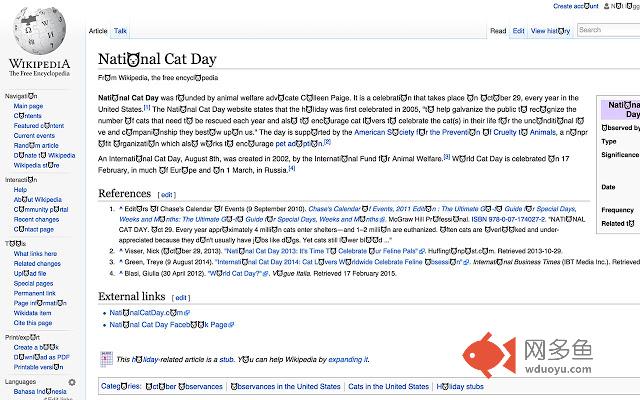
Task: Open National Cat Day 2013 reference link
Action: pyautogui.click(x=325, y=251)
